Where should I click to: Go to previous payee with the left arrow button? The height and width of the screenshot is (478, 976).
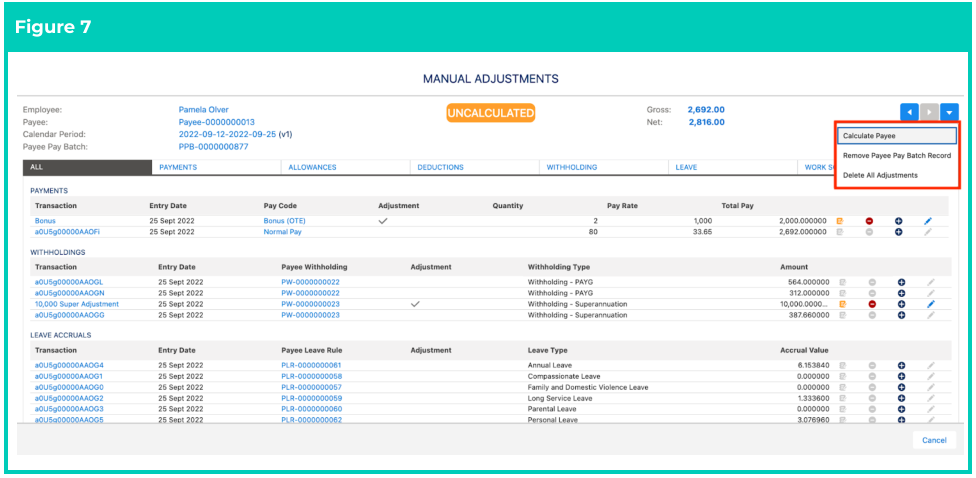[909, 113]
